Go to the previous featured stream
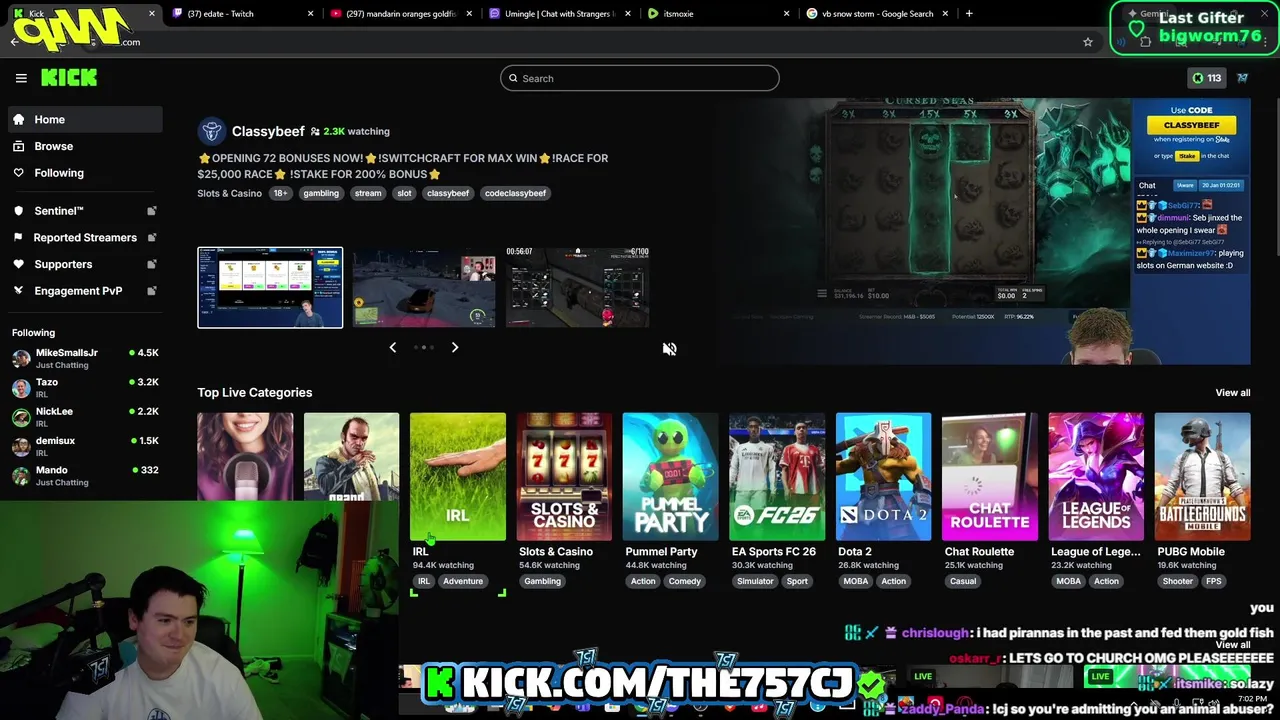 (x=392, y=347)
